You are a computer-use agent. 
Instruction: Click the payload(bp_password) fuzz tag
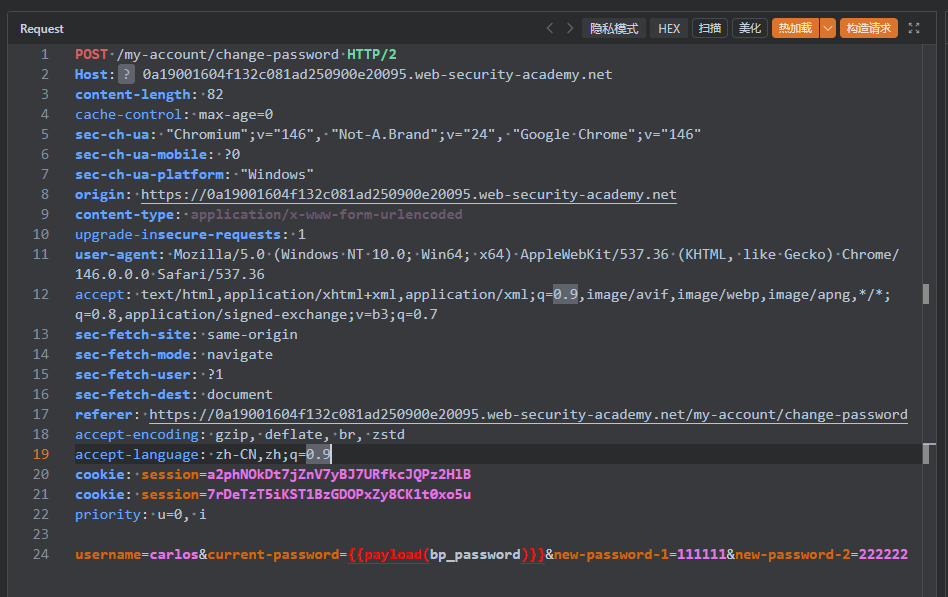(447, 554)
